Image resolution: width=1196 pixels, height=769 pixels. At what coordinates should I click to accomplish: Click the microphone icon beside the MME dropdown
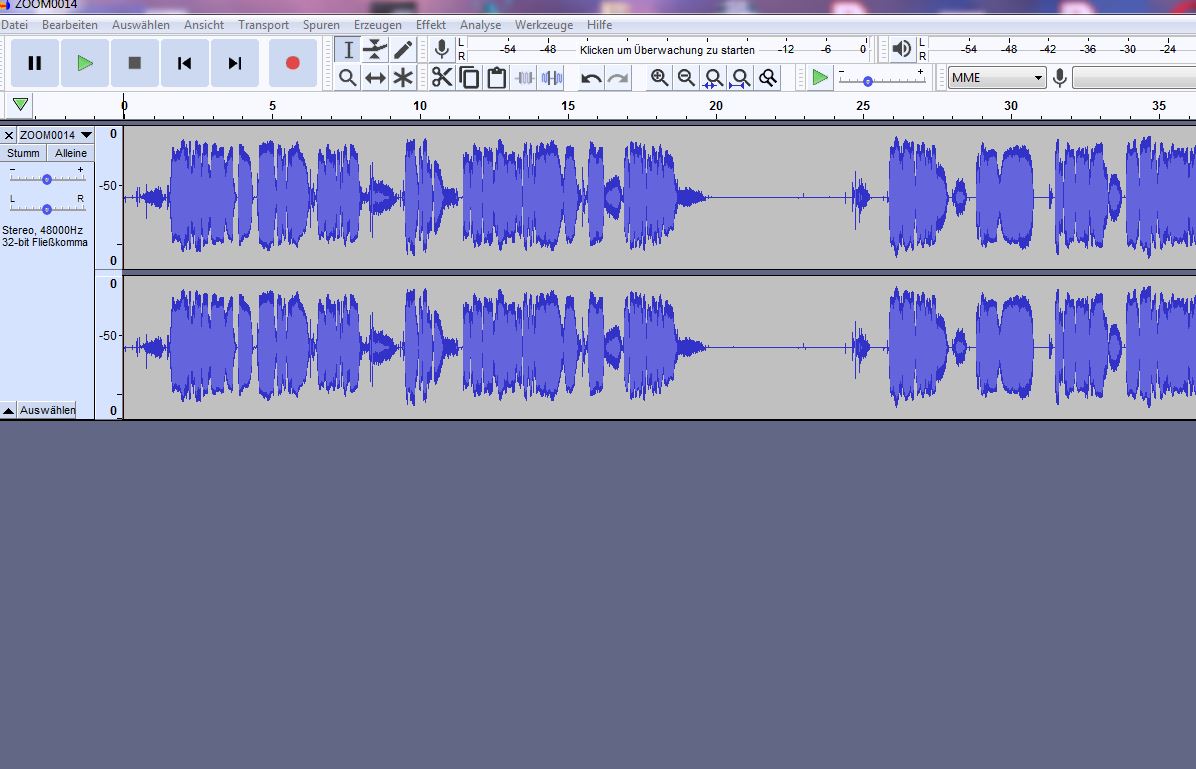click(x=1059, y=78)
